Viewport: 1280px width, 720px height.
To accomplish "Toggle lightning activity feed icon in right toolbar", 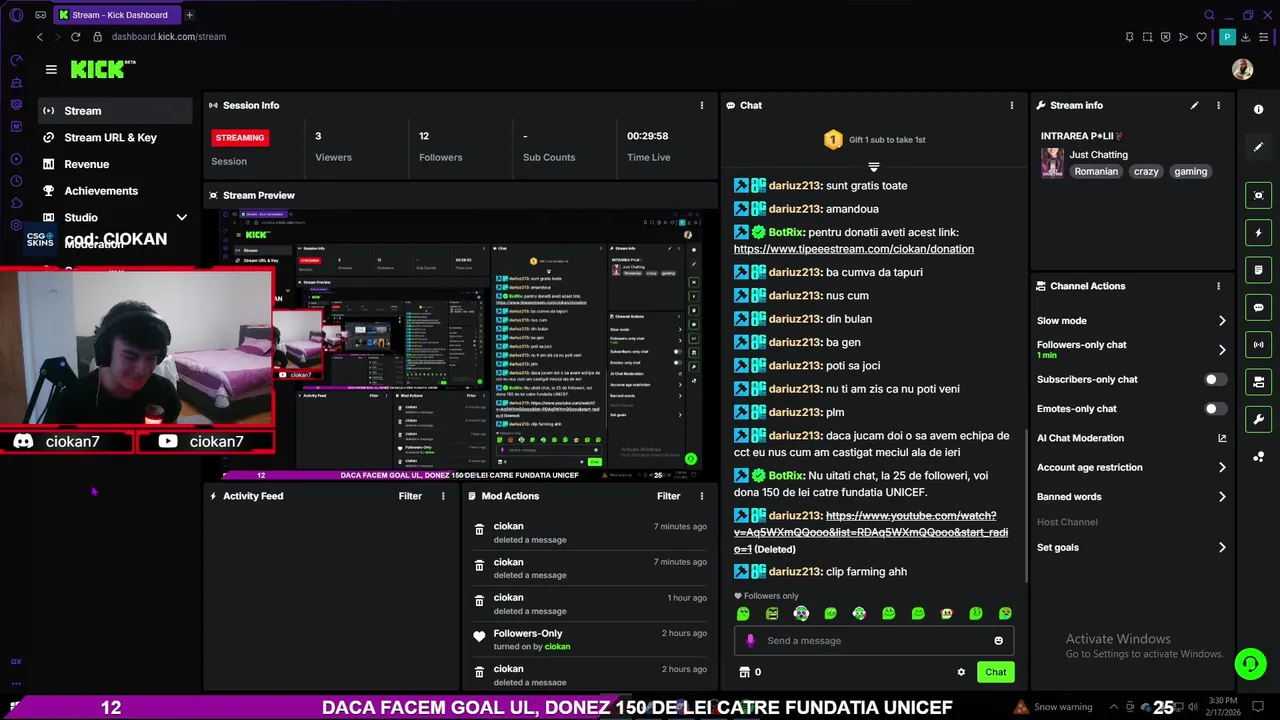I will (x=1258, y=233).
